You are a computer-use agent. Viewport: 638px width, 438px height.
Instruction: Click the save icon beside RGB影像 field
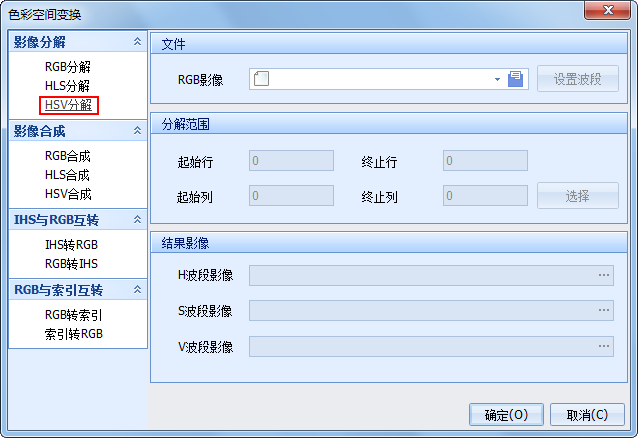516,80
